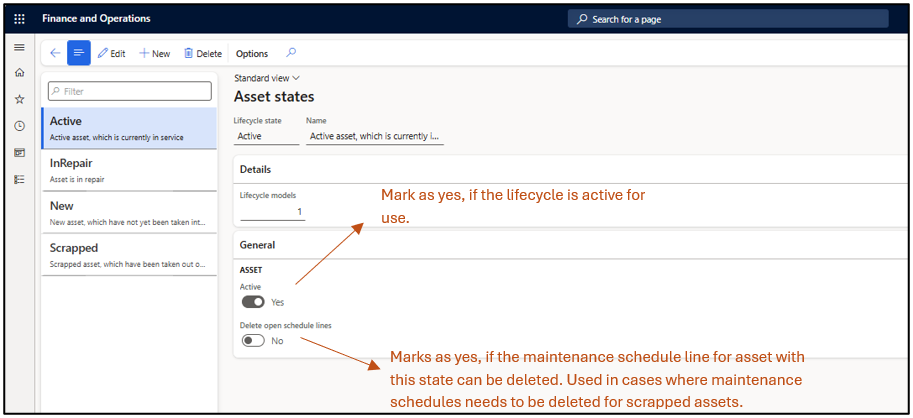913x418 pixels.
Task: Click the Search for a page box
Action: click(x=728, y=19)
